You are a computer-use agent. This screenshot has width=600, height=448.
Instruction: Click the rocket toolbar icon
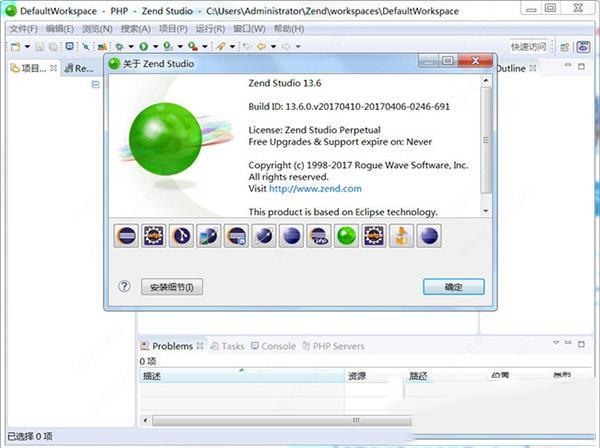tap(220, 47)
